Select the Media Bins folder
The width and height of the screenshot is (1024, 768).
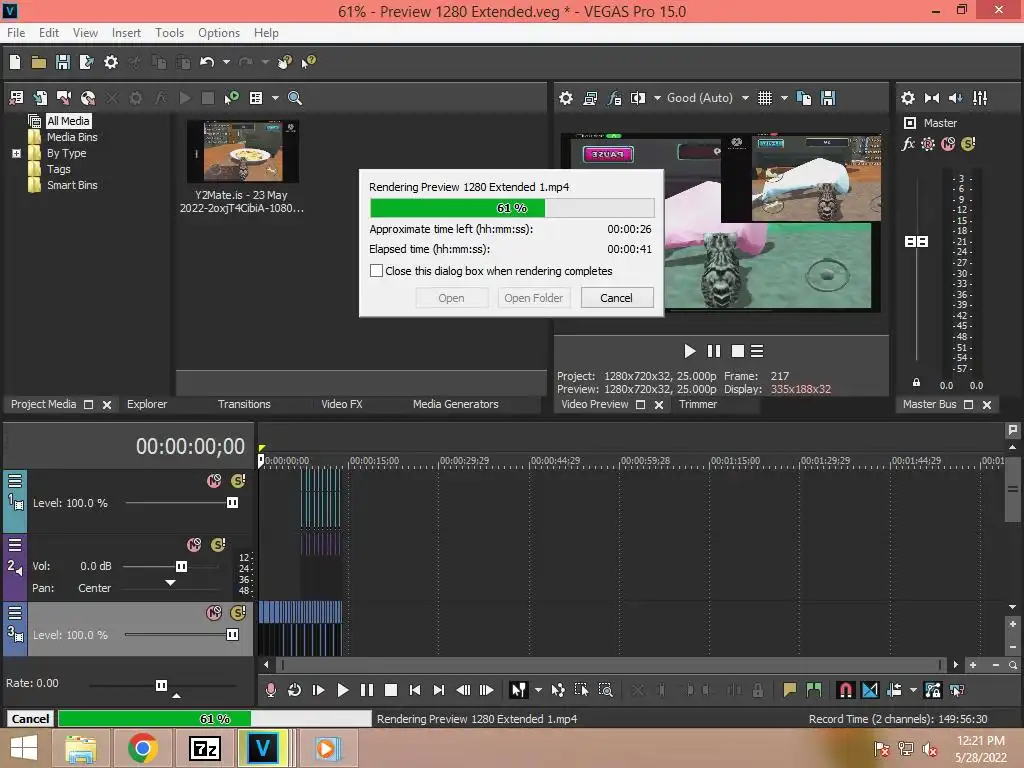[x=72, y=137]
